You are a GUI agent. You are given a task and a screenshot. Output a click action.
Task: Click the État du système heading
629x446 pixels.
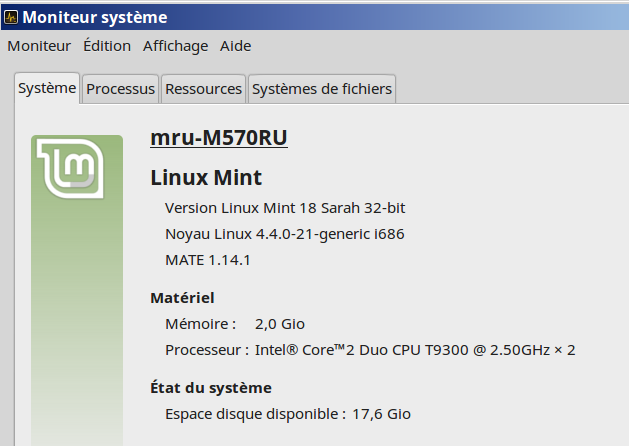tap(210, 388)
